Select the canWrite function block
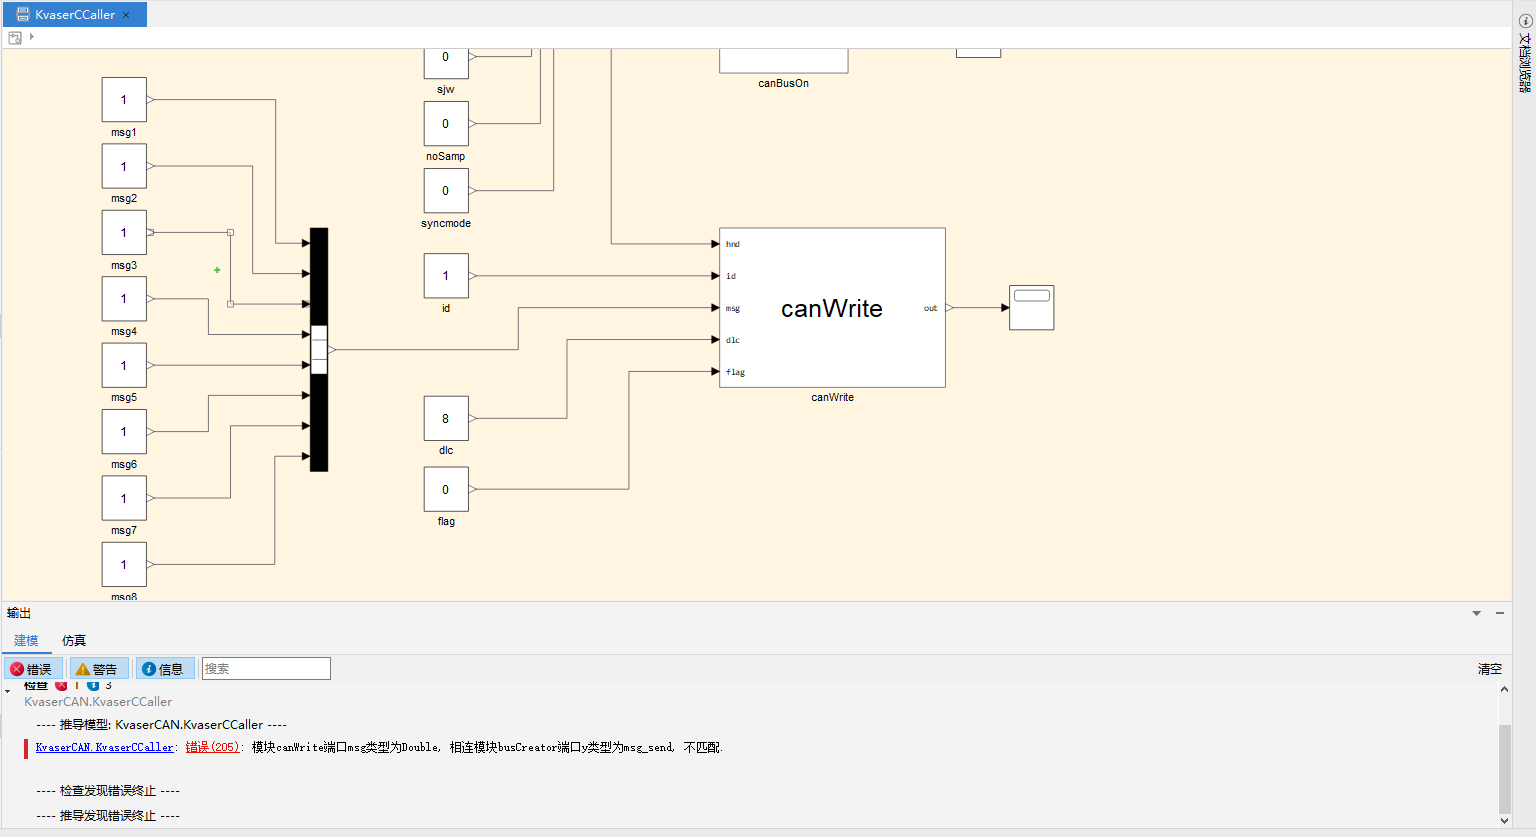Image resolution: width=1536 pixels, height=837 pixels. pyautogui.click(x=832, y=308)
